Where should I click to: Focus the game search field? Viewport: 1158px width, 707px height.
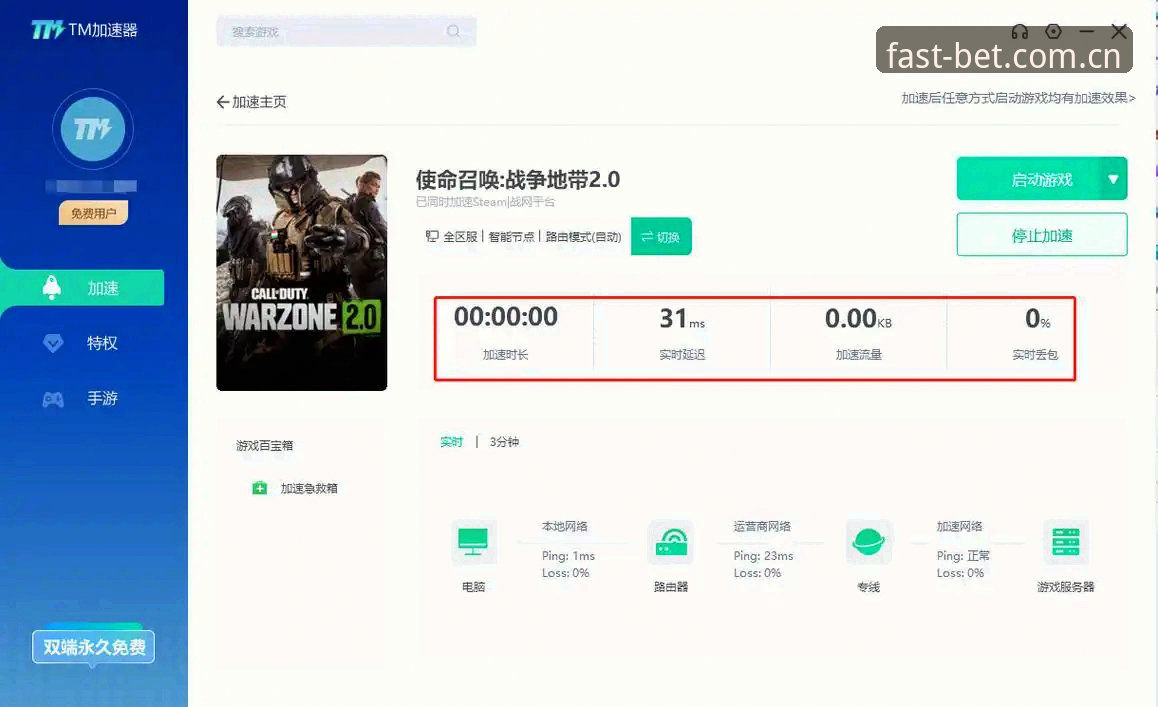[x=346, y=31]
